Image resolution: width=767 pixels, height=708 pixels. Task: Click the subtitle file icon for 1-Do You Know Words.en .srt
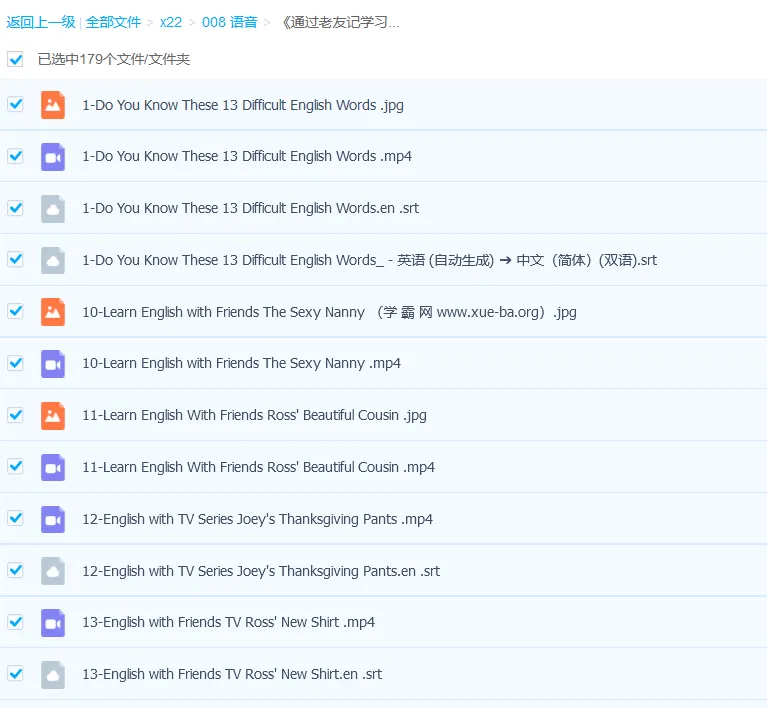(53, 208)
